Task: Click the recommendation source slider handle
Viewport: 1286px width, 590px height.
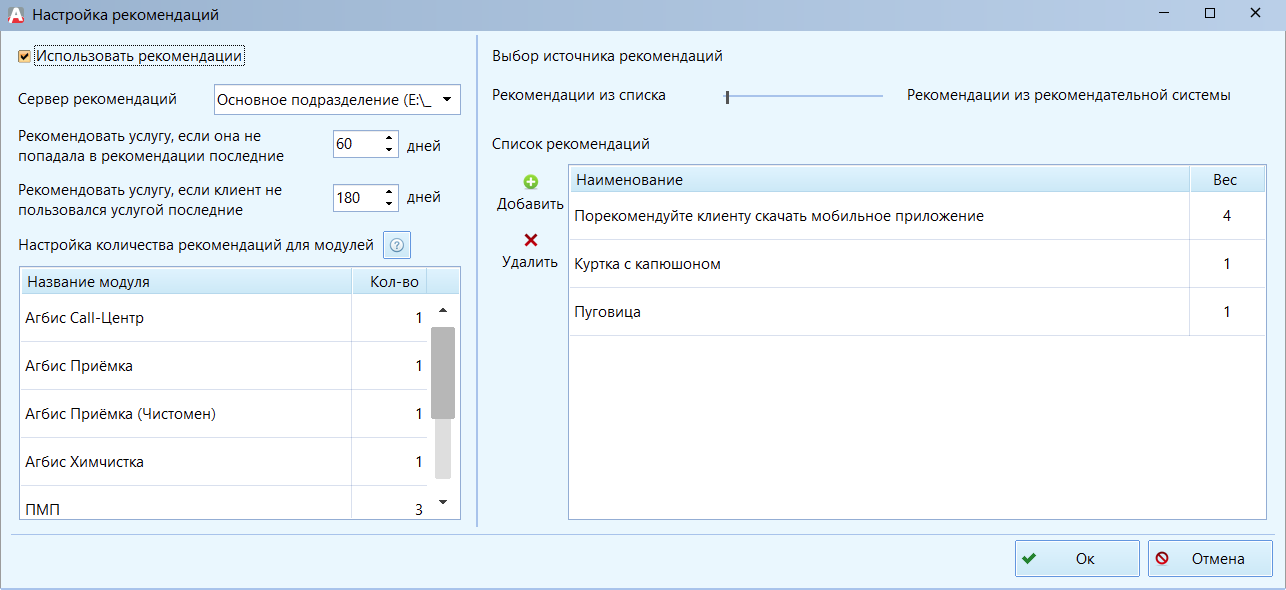Action: click(728, 97)
